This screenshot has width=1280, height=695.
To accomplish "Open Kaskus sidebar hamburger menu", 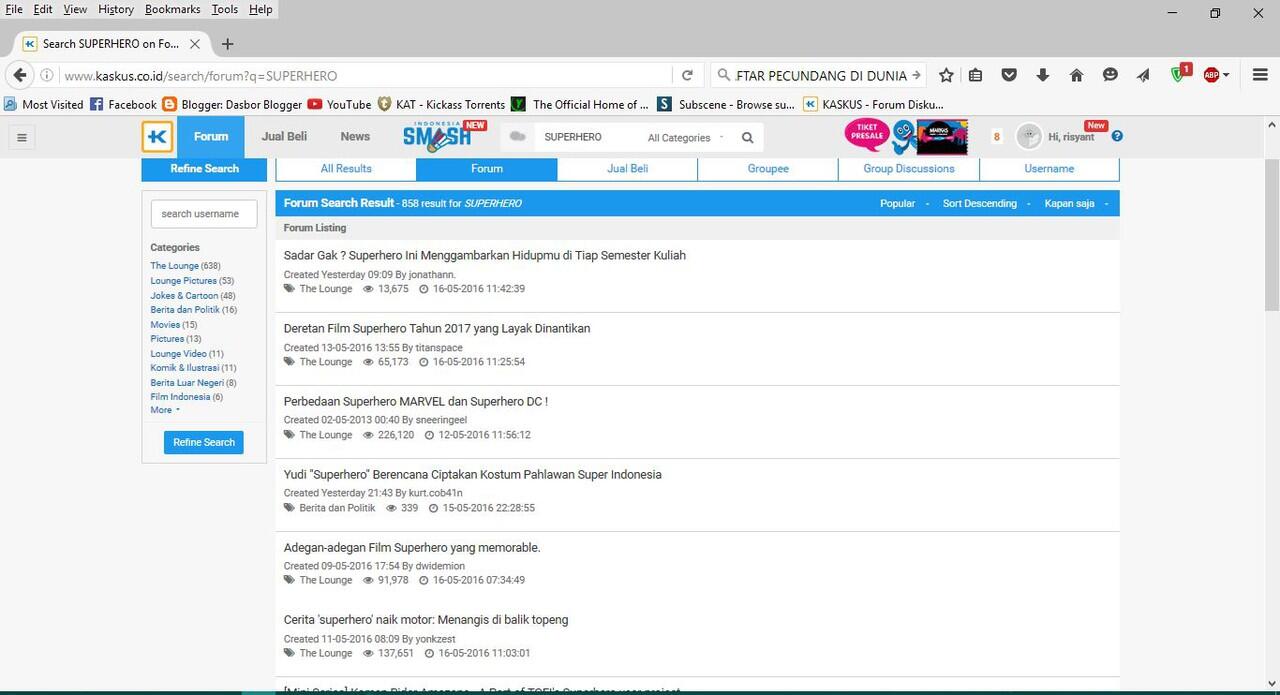I will [22, 138].
